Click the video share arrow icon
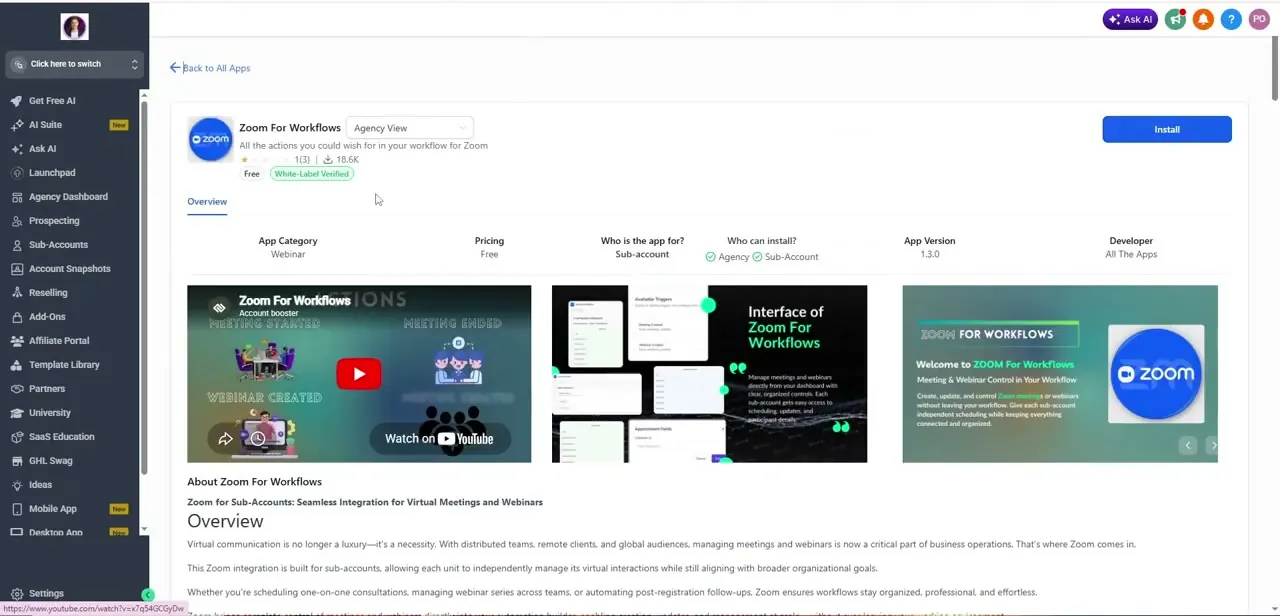Image resolution: width=1280 pixels, height=616 pixels. pos(225,438)
